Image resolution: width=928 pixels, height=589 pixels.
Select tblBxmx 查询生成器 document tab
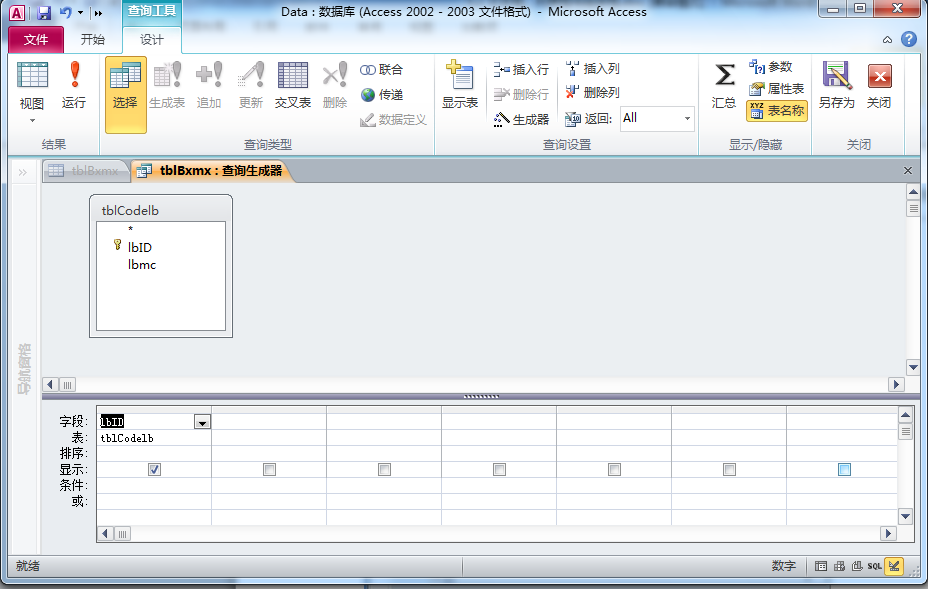tap(211, 171)
